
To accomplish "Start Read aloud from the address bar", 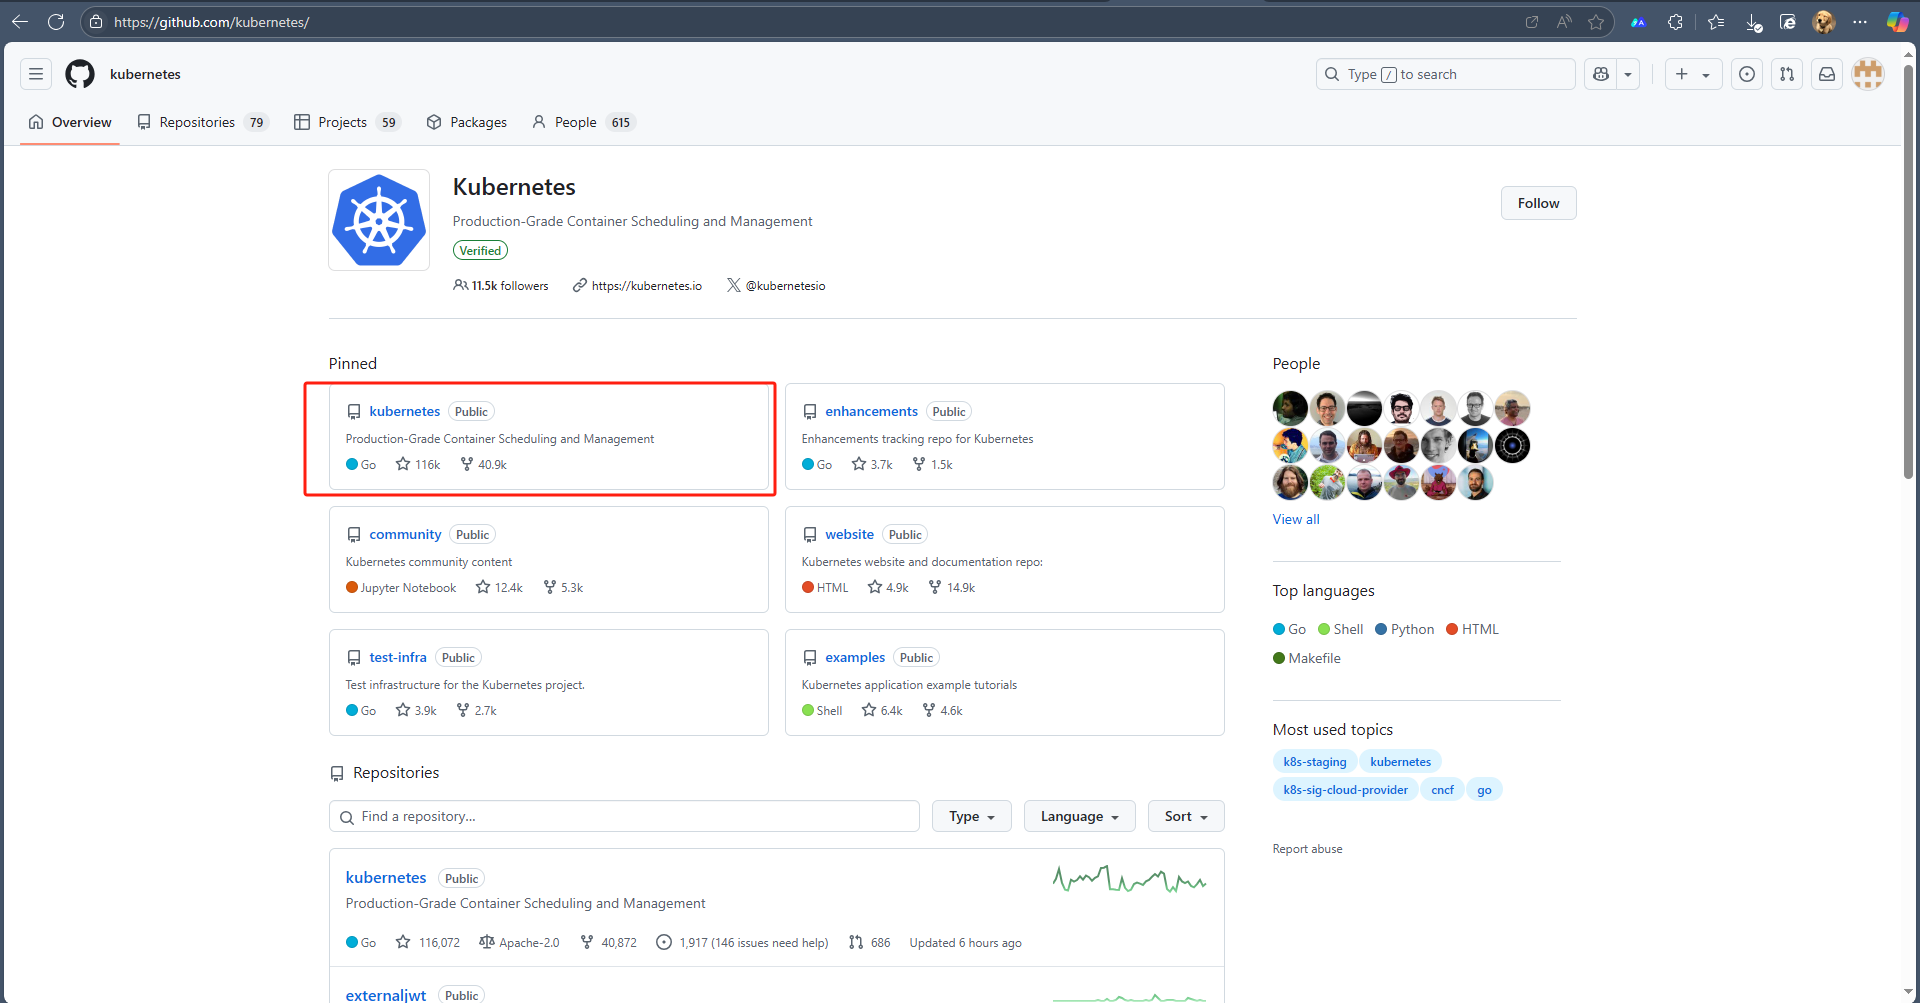I will coord(1564,21).
